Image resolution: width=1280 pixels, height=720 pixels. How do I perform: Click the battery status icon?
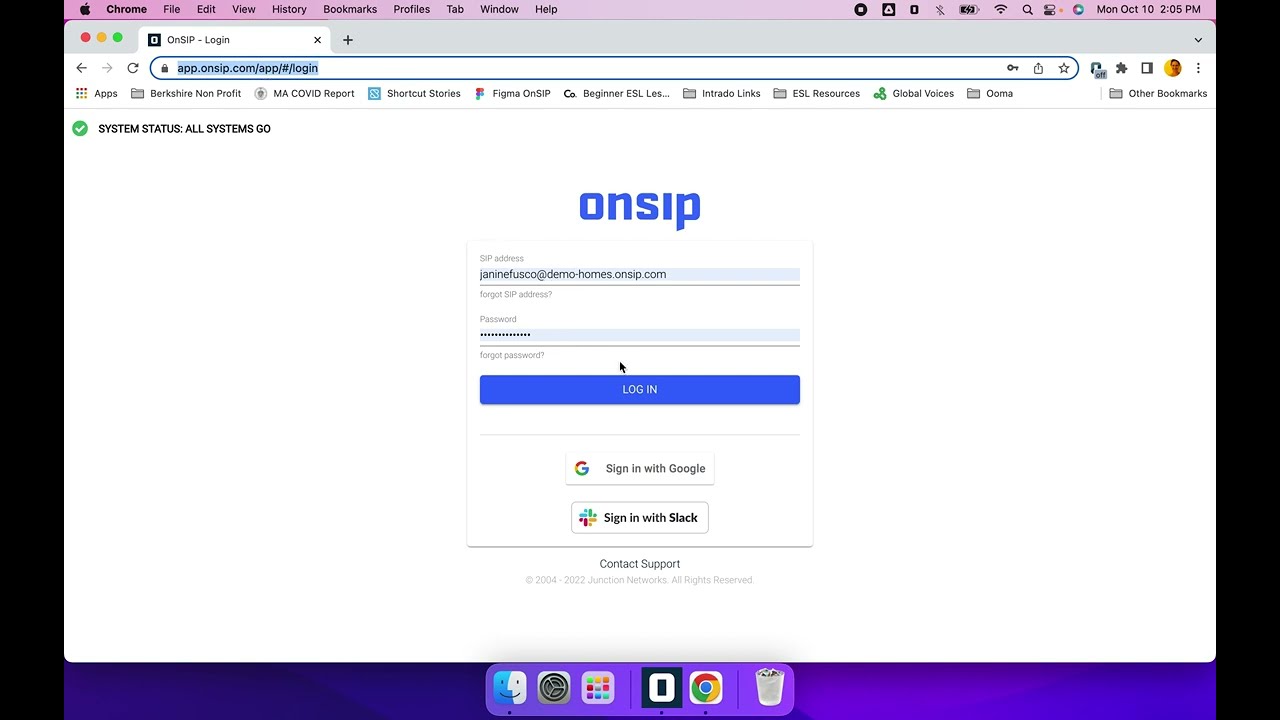(969, 9)
